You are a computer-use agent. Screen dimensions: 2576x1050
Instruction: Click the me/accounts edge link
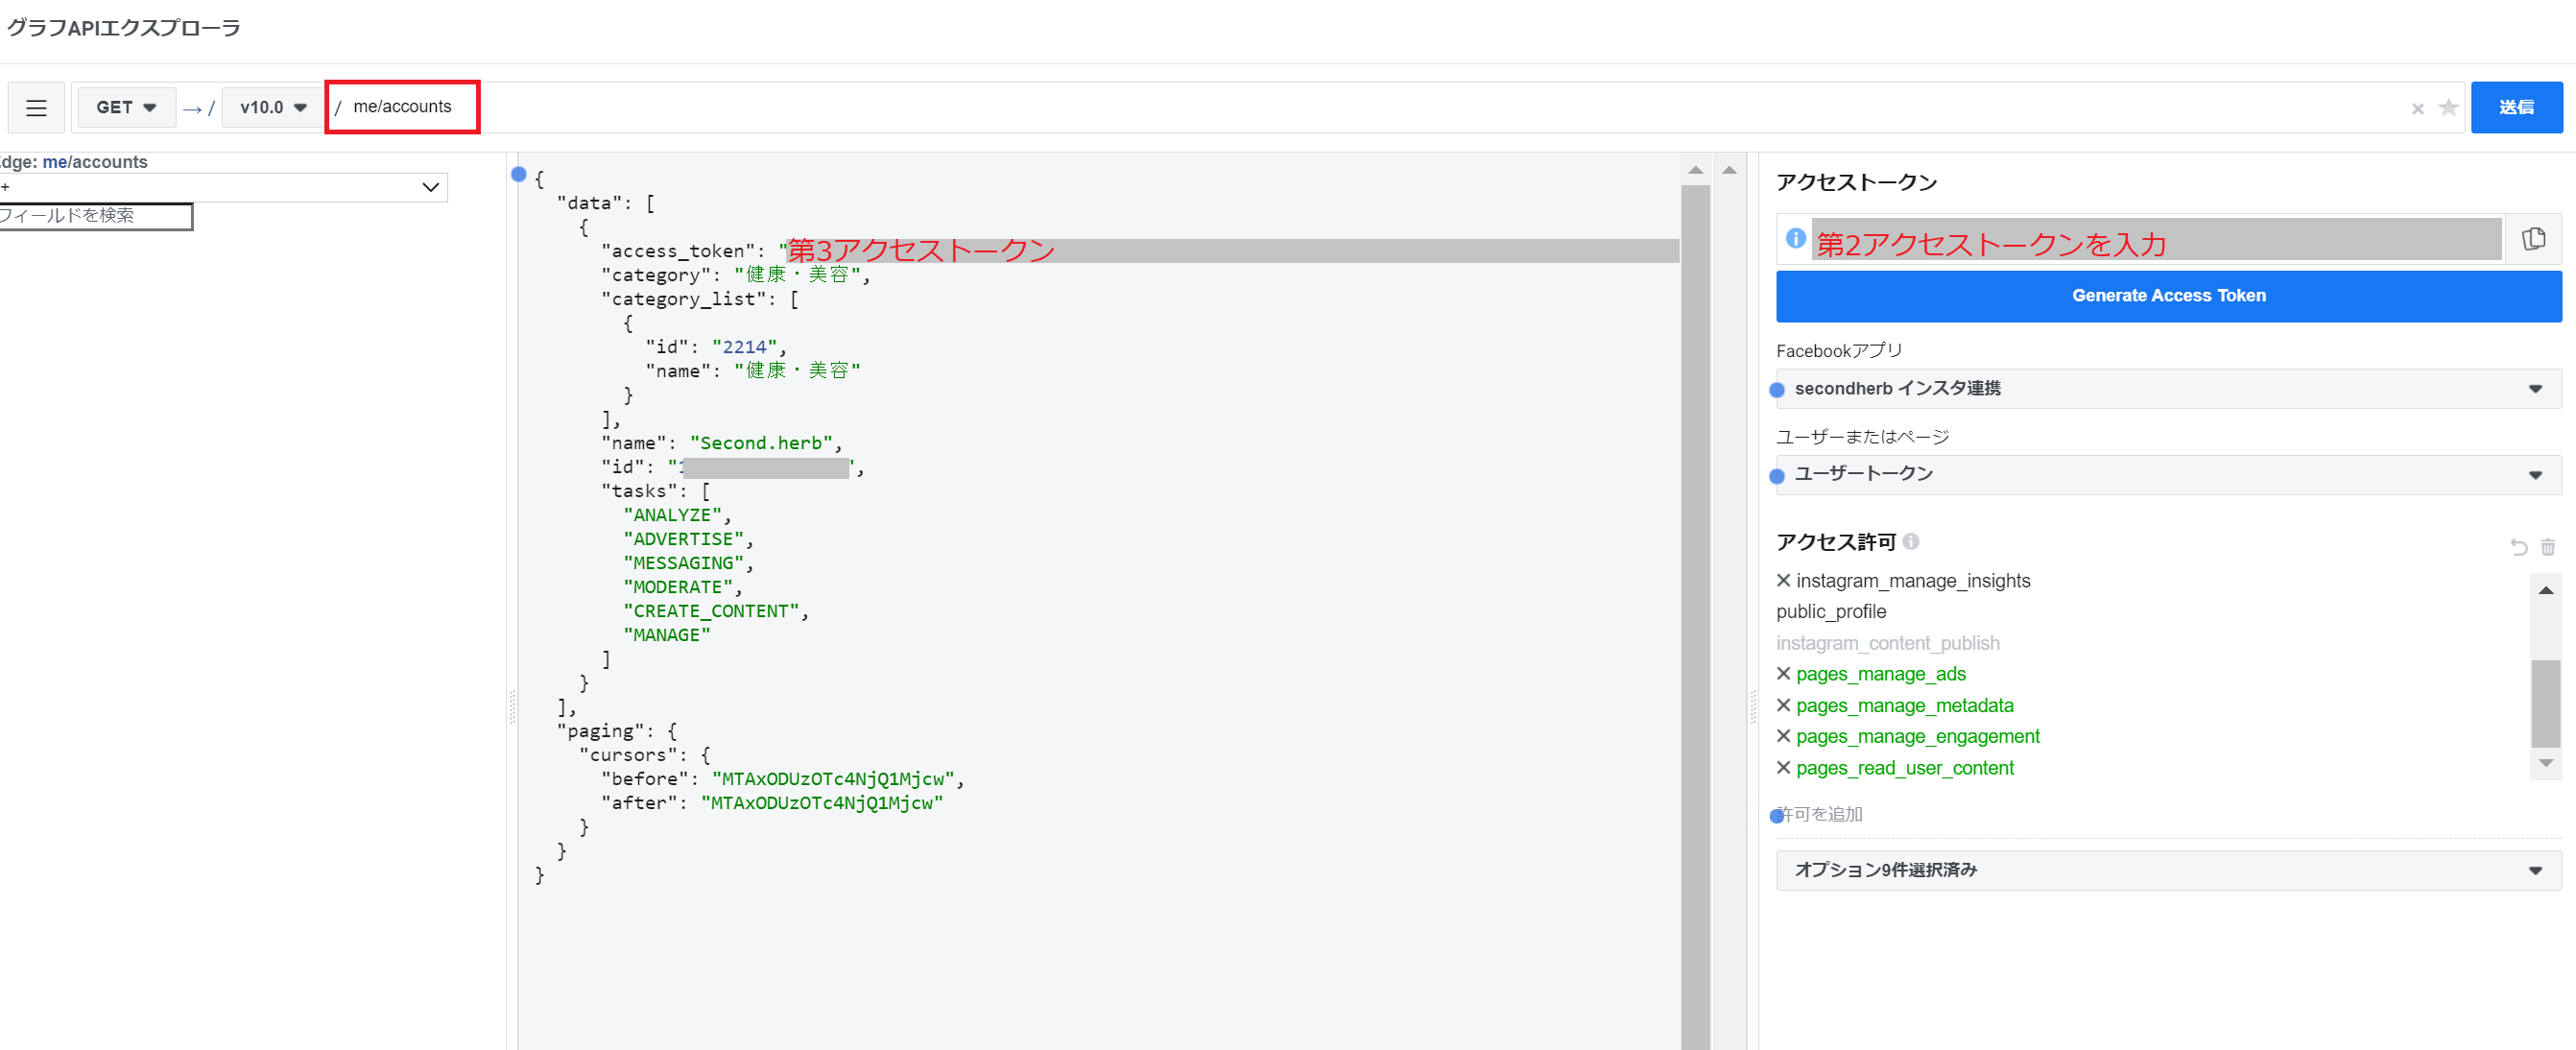pyautogui.click(x=95, y=162)
